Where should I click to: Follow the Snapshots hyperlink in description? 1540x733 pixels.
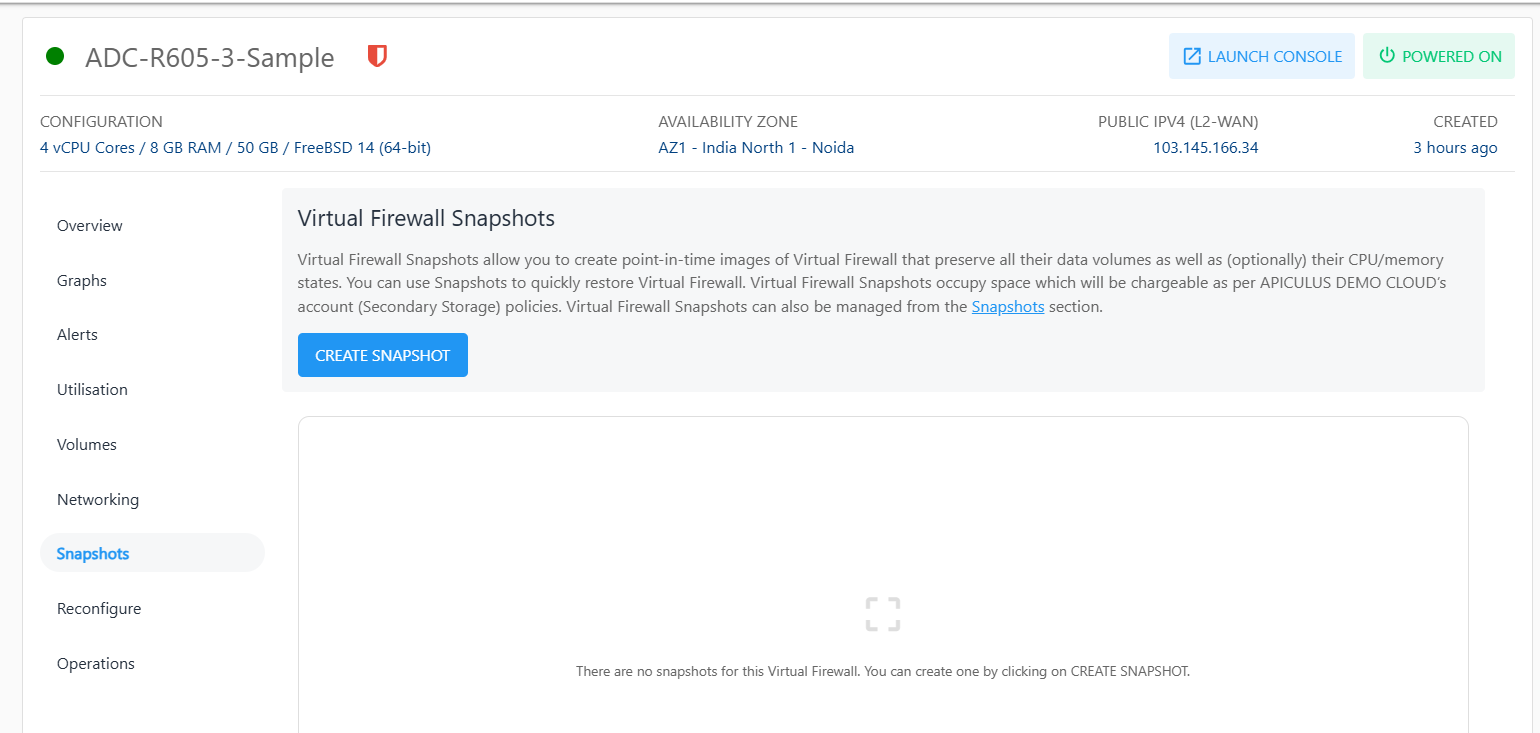pos(1007,307)
